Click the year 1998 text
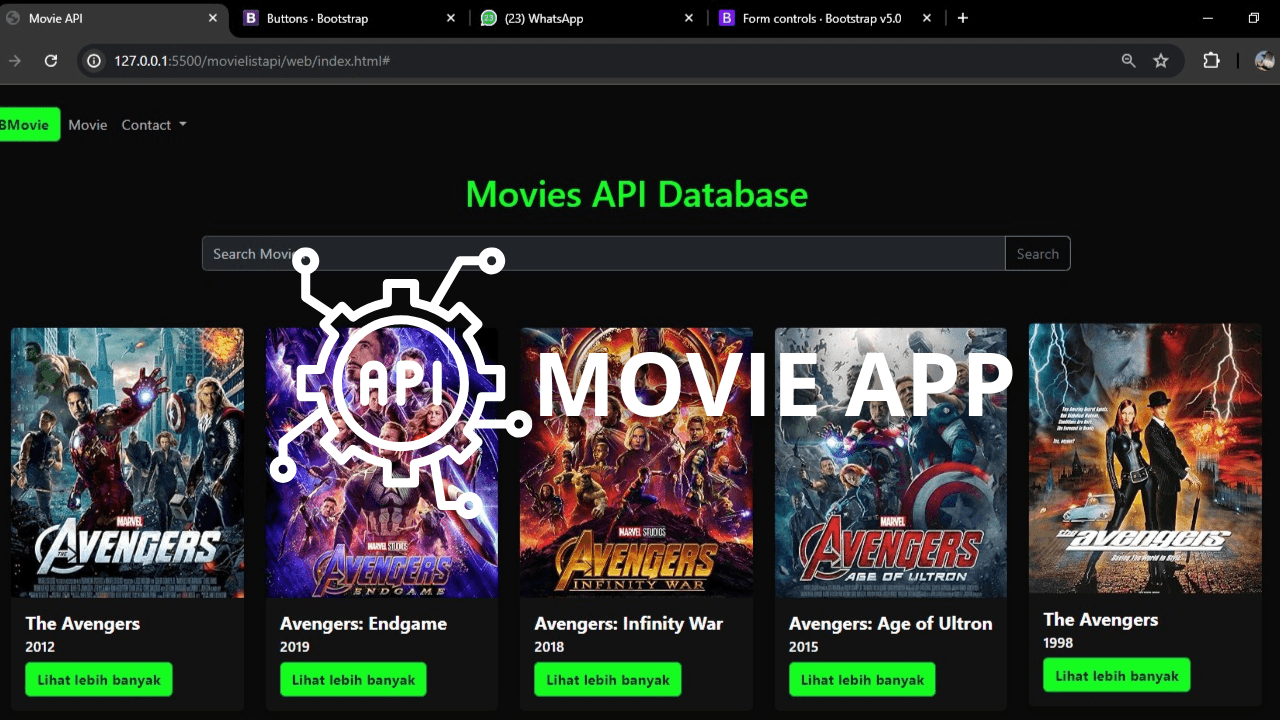The height and width of the screenshot is (720, 1280). 1058,643
